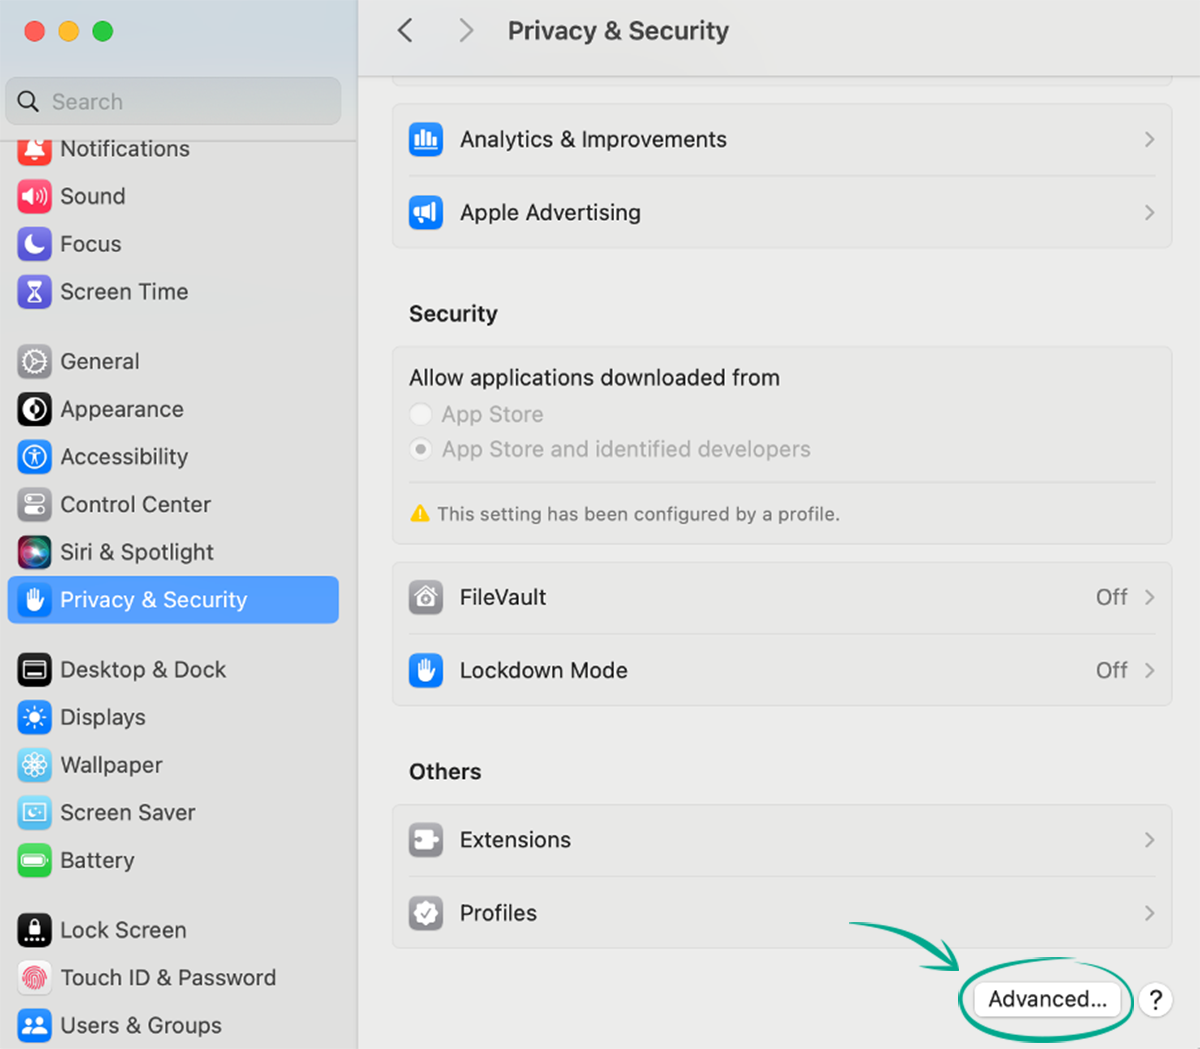The height and width of the screenshot is (1049, 1200).
Task: Expand Profiles chevron
Action: [1149, 913]
